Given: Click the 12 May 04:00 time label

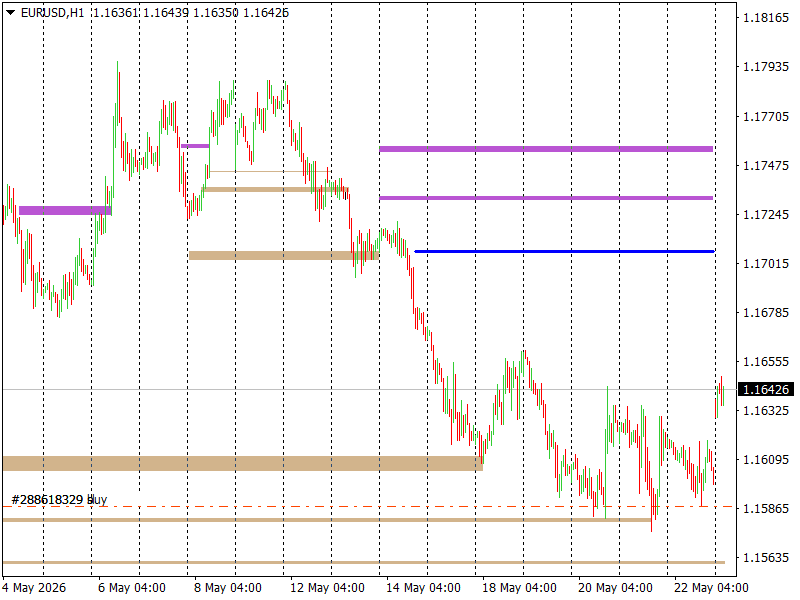Looking at the screenshot, I should [x=327, y=588].
